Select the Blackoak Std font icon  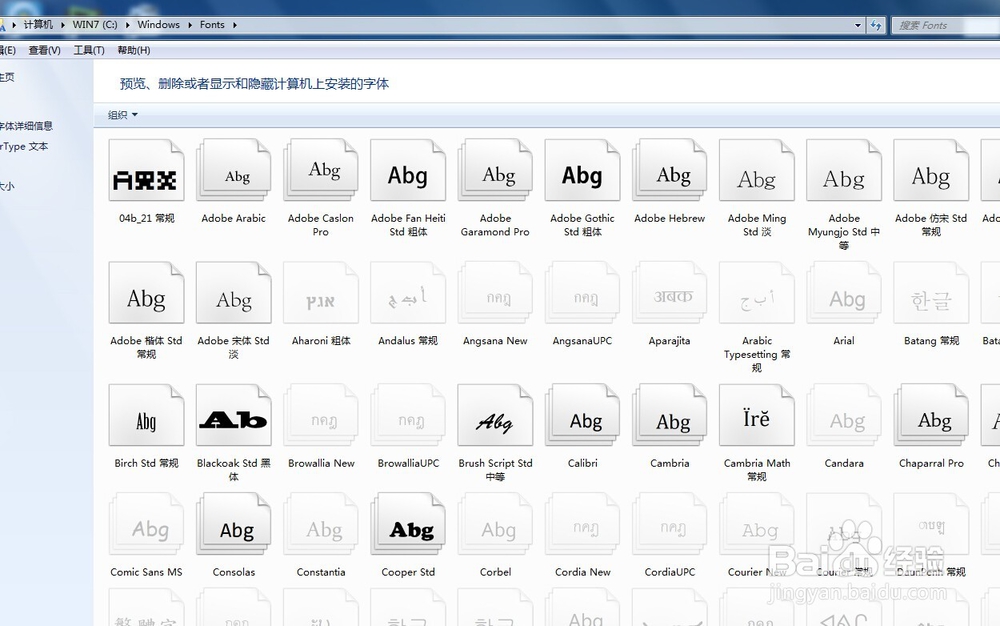[234, 414]
